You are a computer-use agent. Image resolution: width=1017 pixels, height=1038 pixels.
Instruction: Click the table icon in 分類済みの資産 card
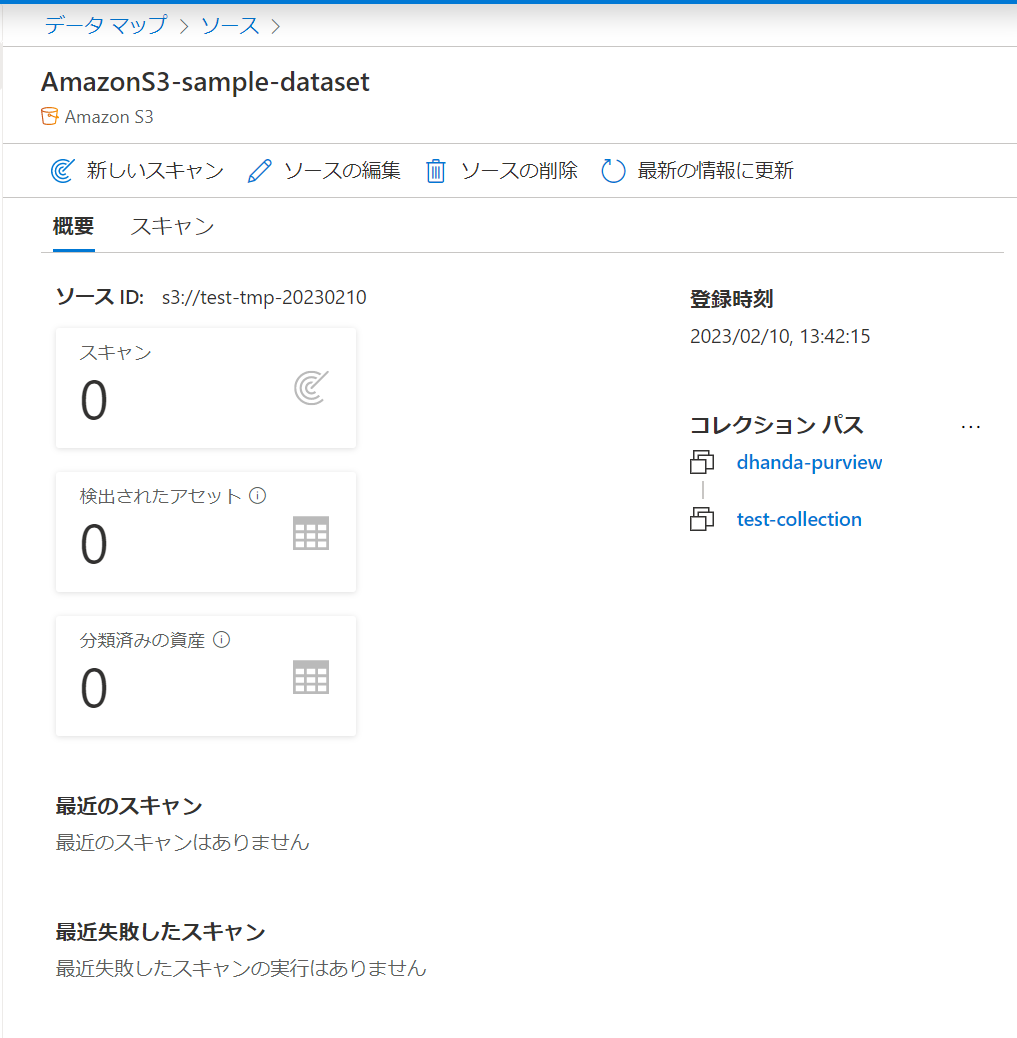click(311, 677)
